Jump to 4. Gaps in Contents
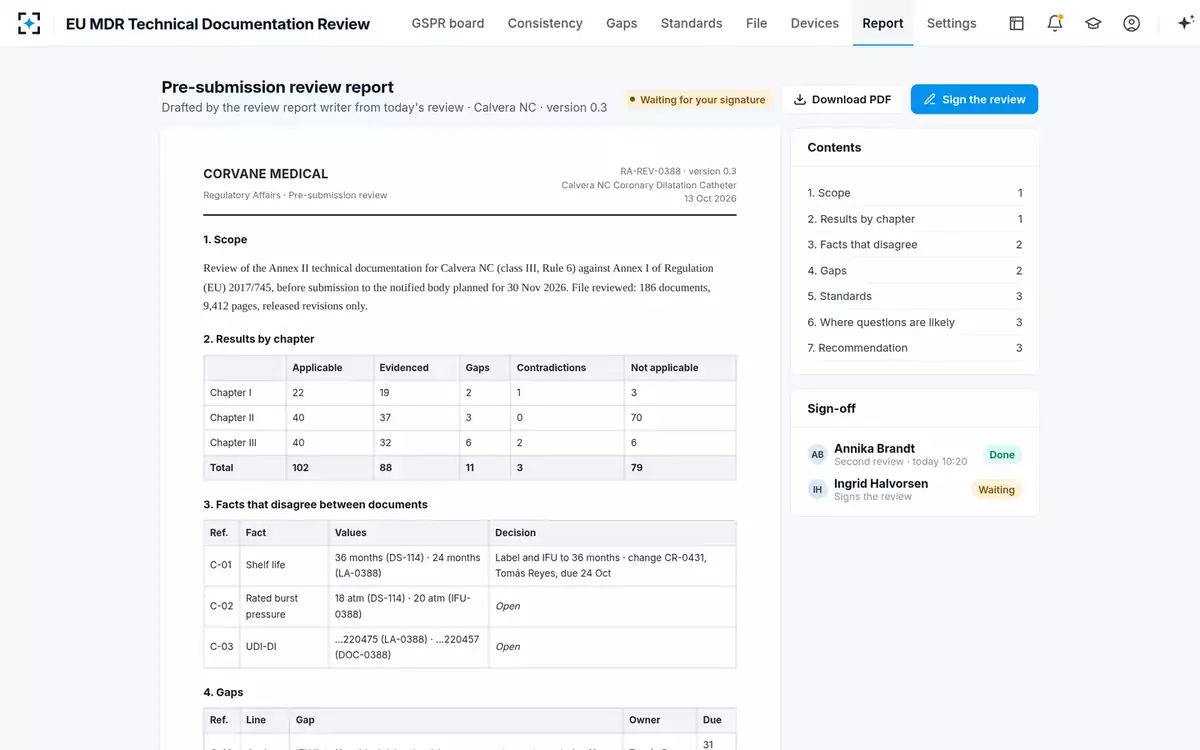The height and width of the screenshot is (750, 1200). coord(915,271)
